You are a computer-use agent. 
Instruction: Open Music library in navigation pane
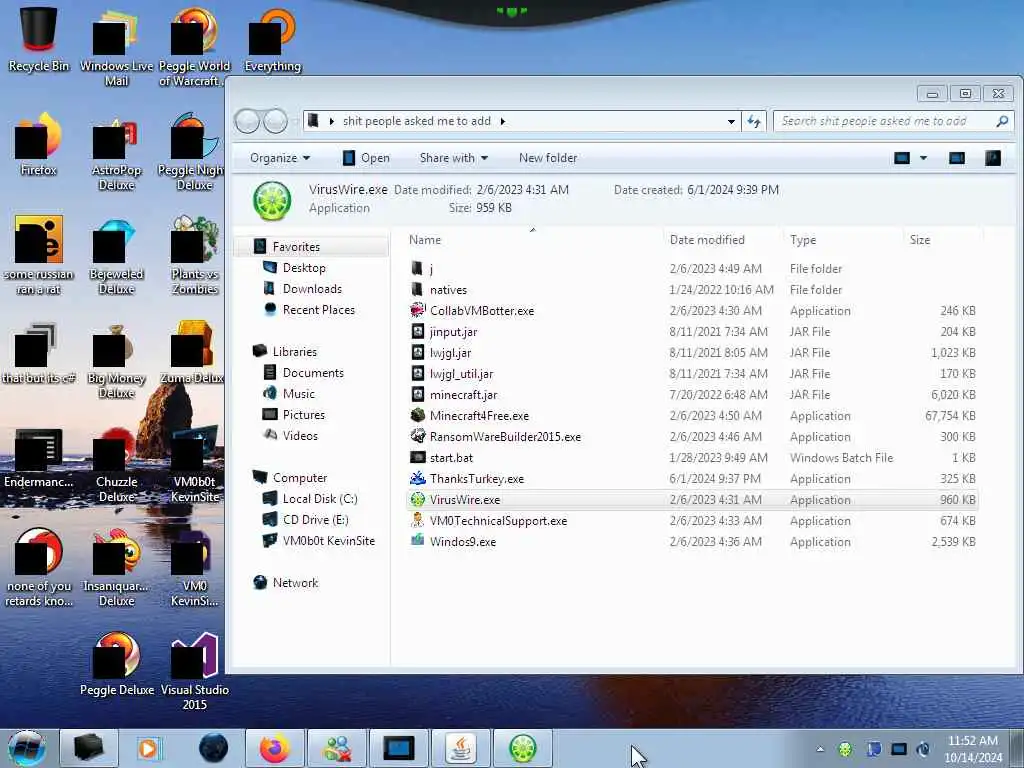(298, 393)
